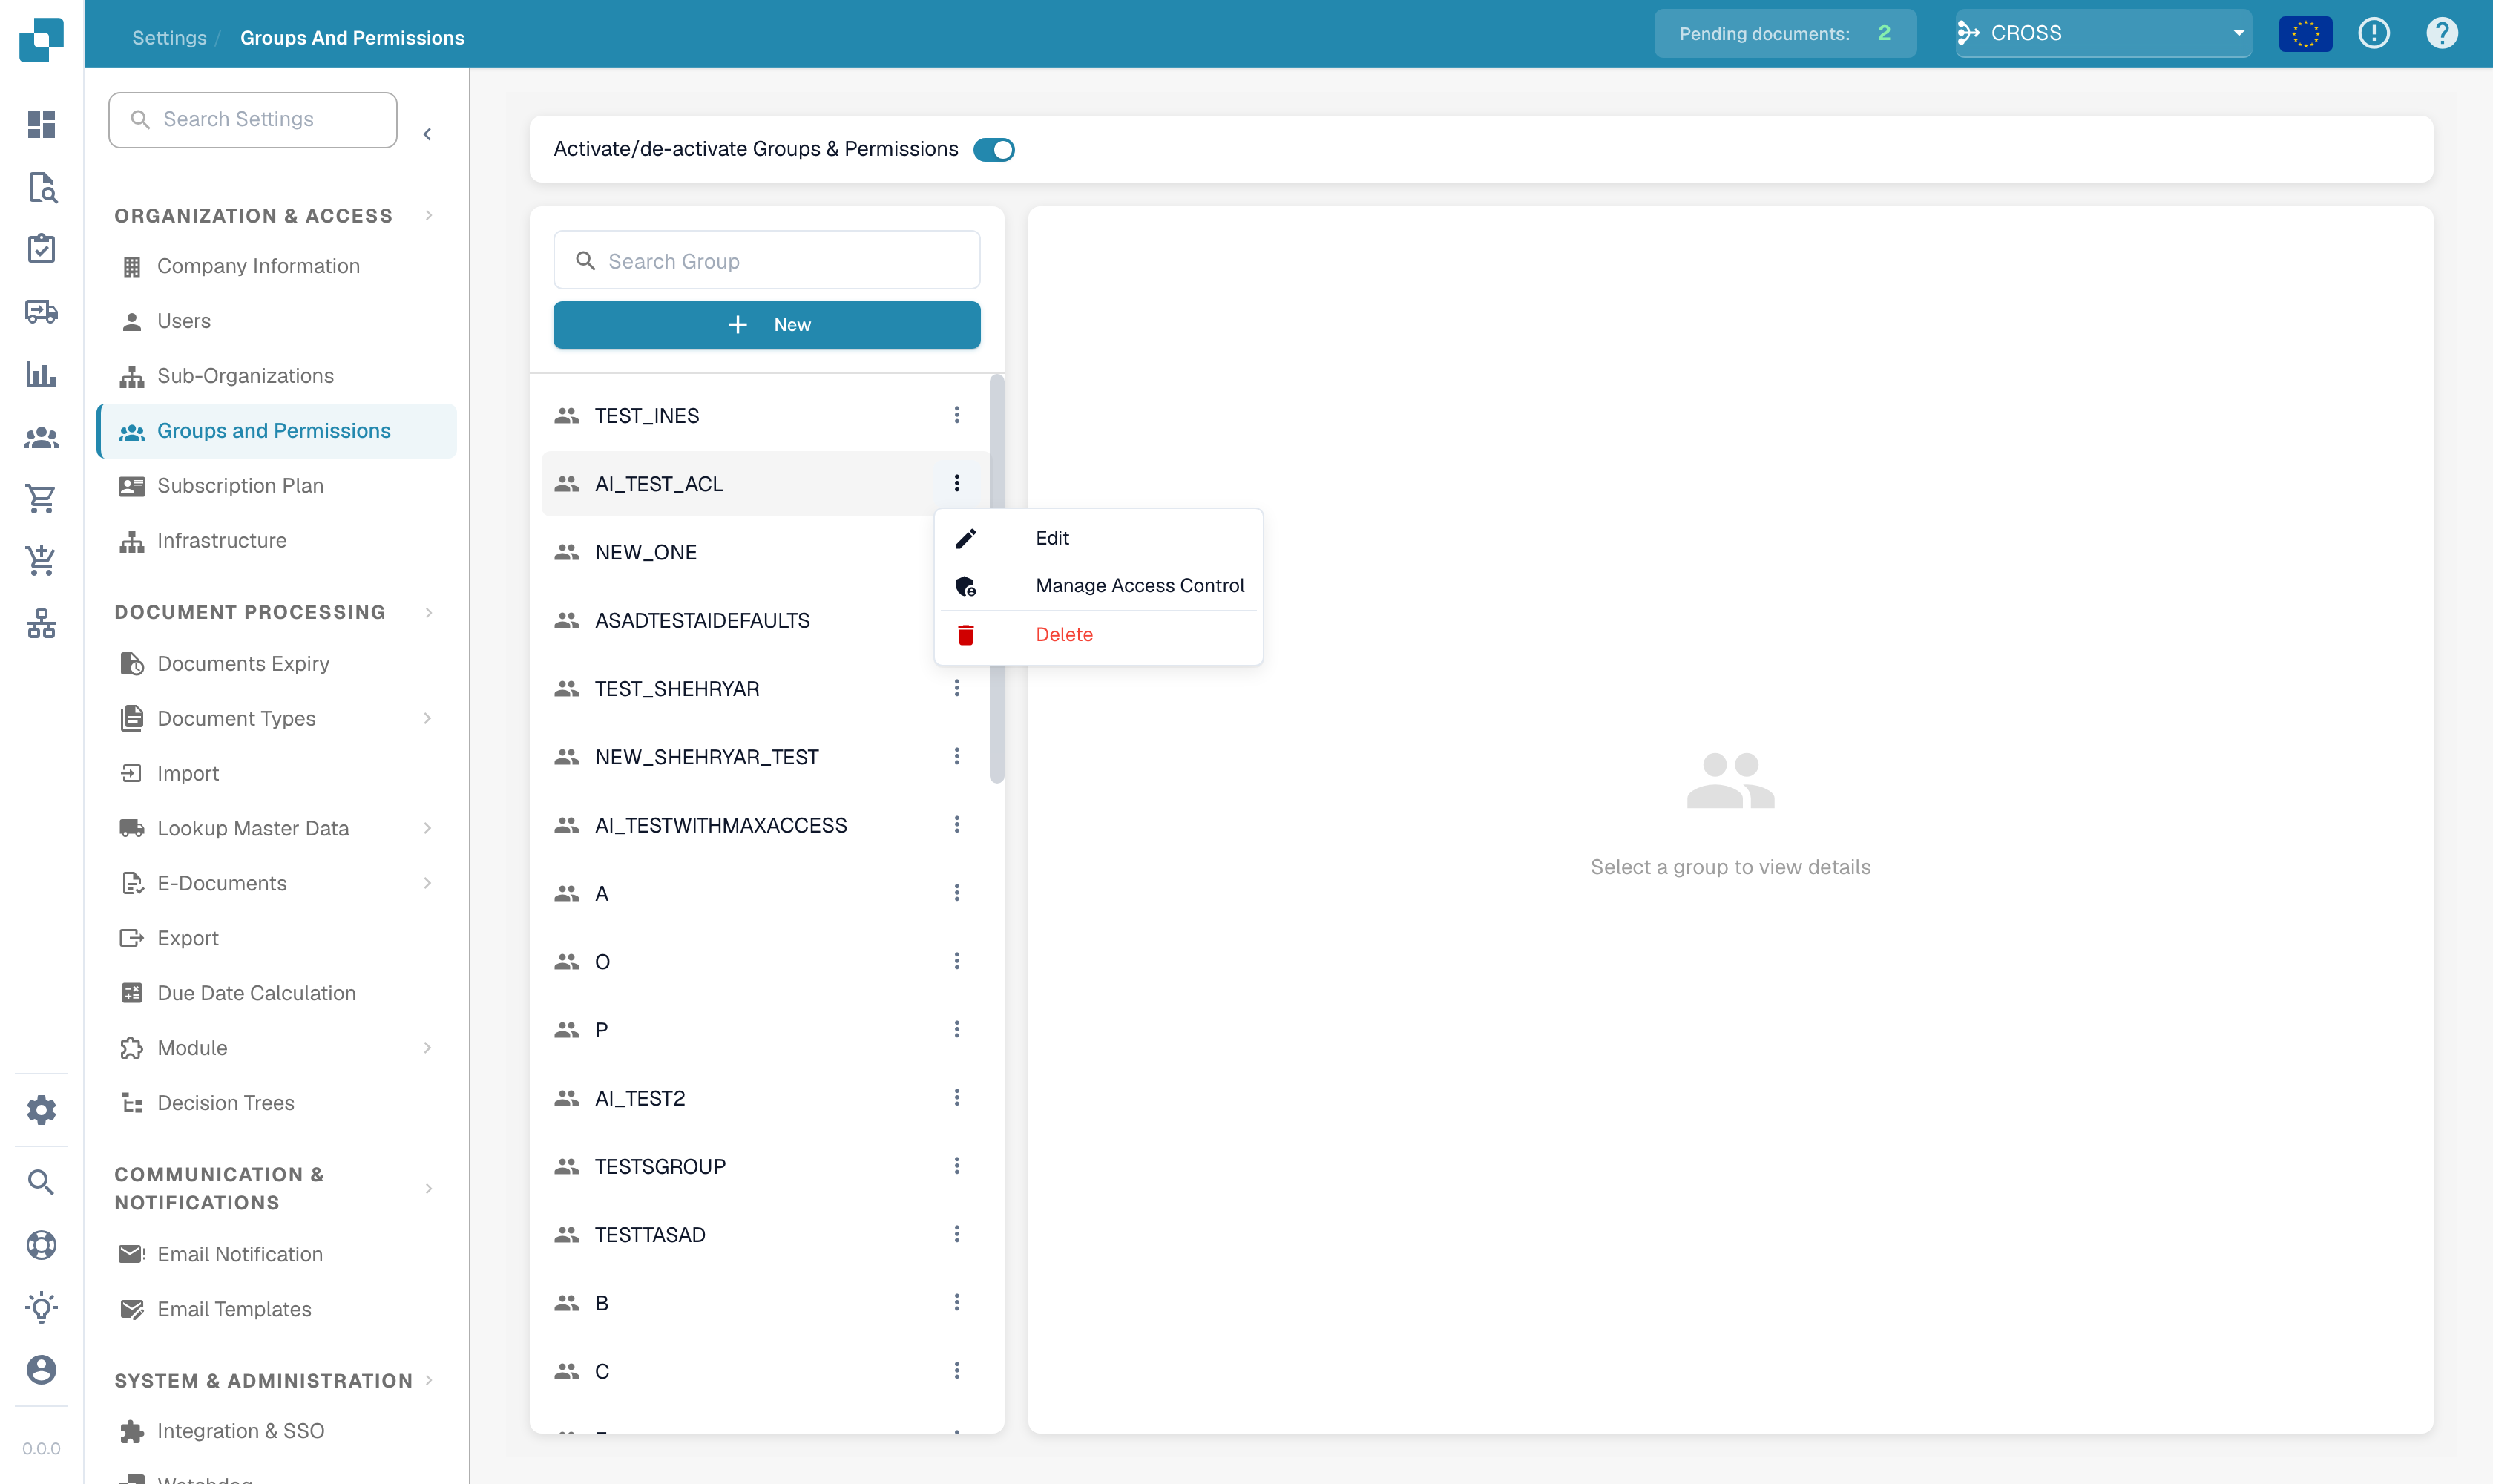The image size is (2493, 1484).
Task: Open the three-dot menu for AI_TEST_ACL
Action: click(x=956, y=483)
